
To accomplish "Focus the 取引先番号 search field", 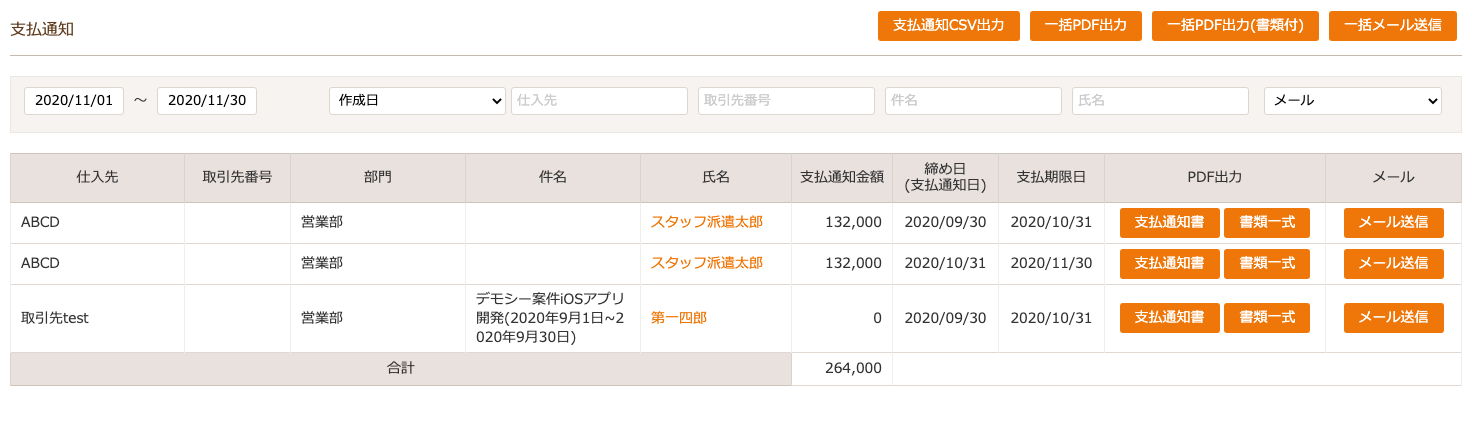I will click(786, 101).
